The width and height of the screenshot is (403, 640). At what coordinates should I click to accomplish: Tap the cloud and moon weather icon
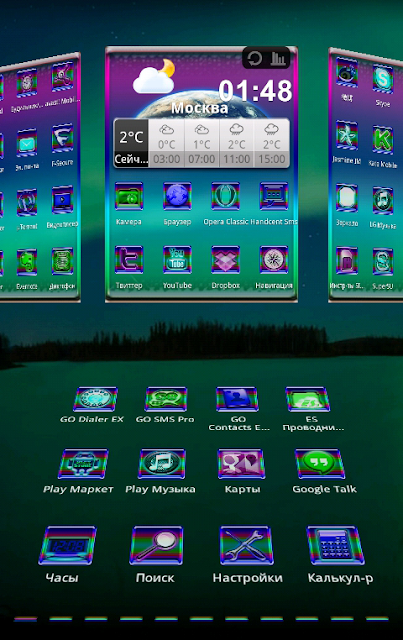point(154,76)
